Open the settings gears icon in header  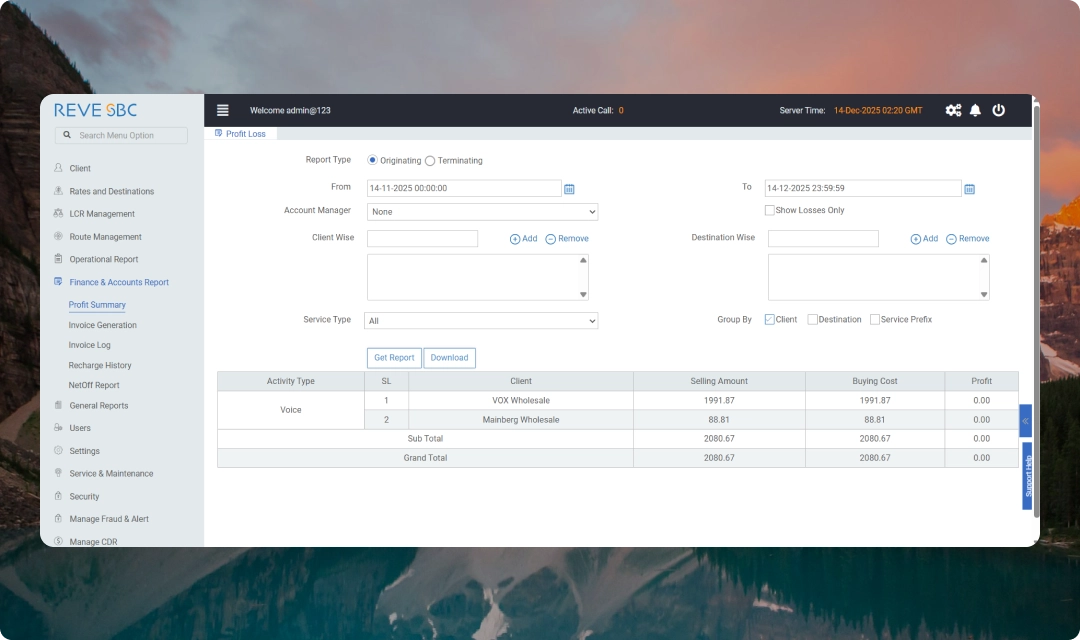pos(953,110)
